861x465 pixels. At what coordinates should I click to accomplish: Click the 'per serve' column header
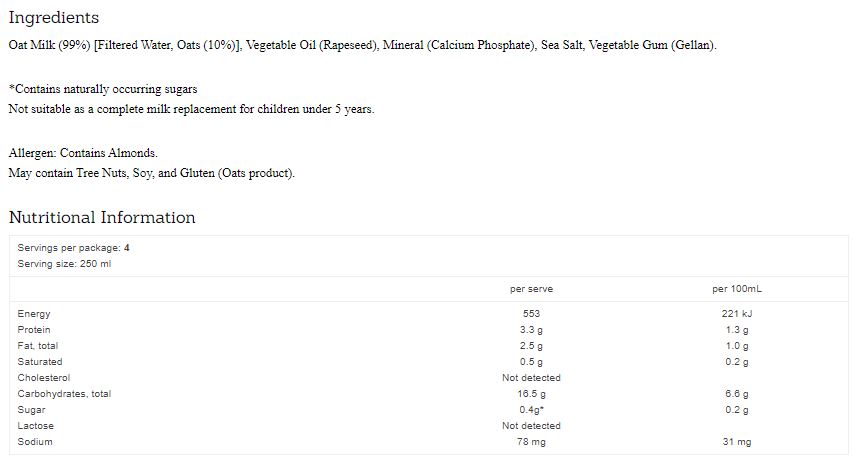pyautogui.click(x=531, y=289)
